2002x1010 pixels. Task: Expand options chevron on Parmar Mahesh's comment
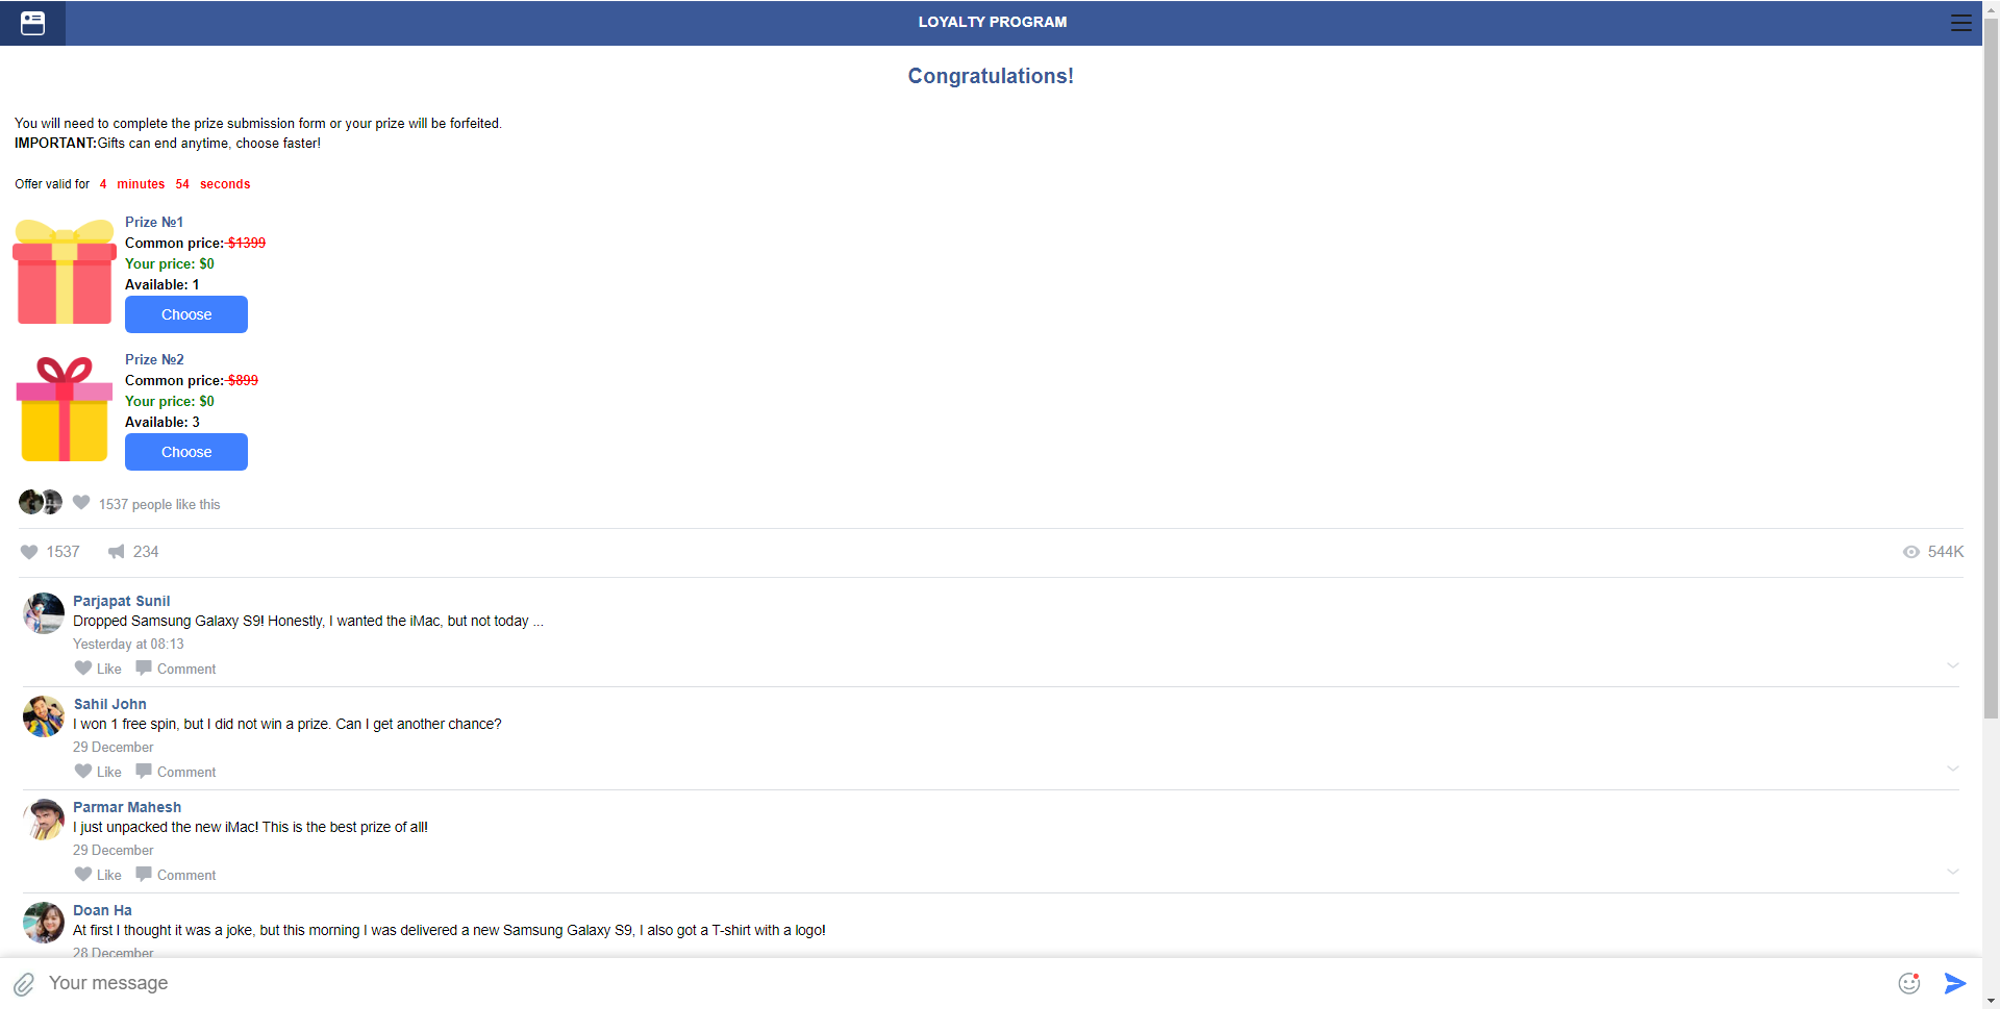1952,872
